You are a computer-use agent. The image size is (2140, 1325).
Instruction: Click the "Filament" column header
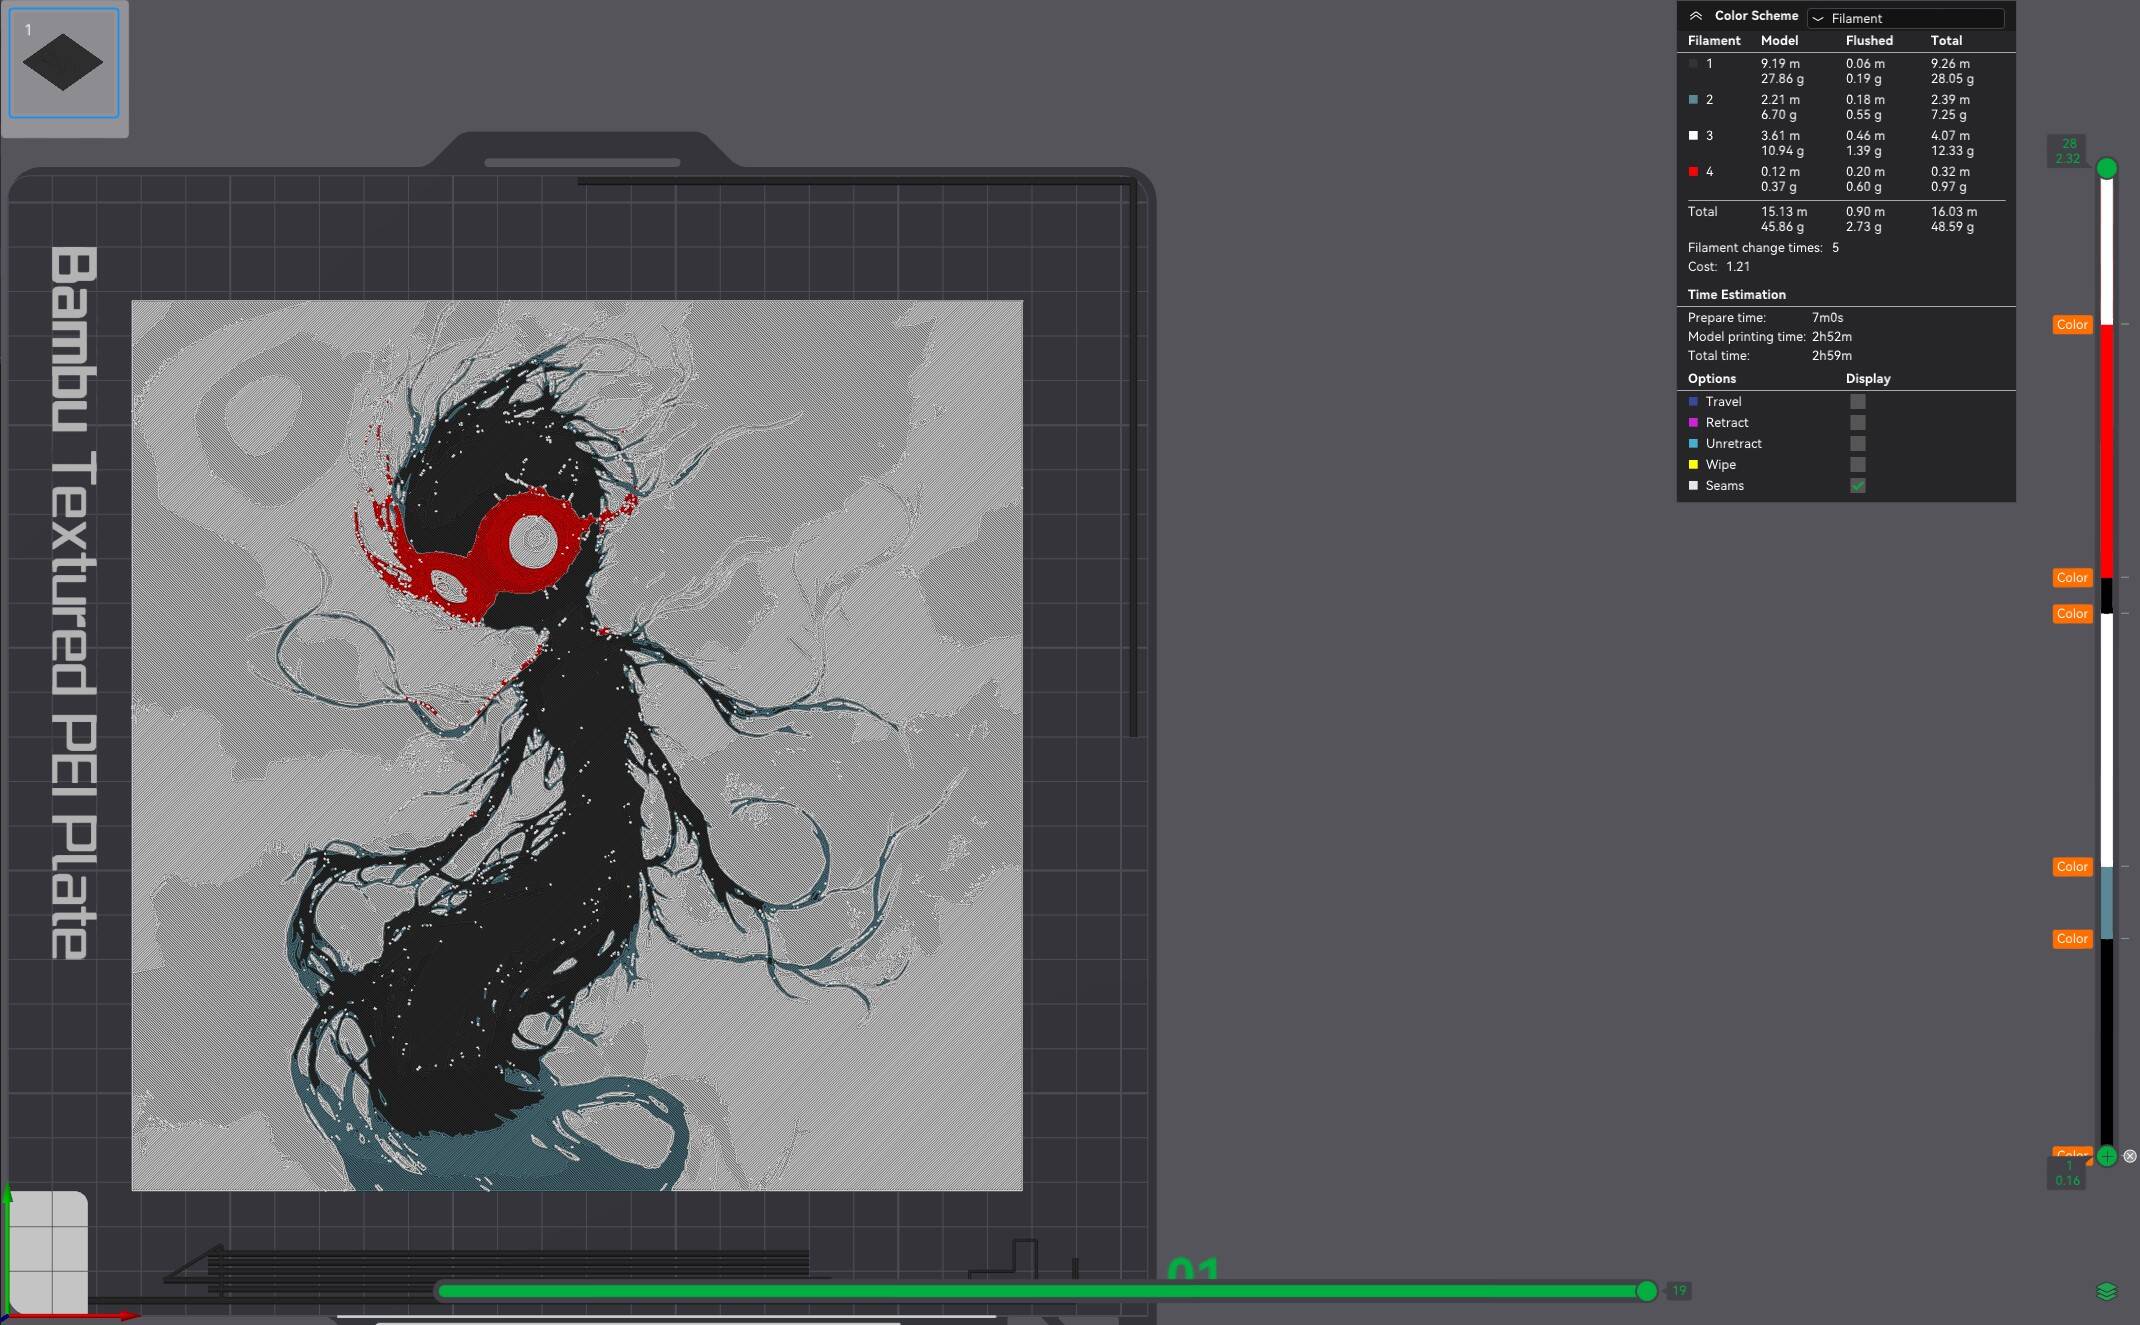(1714, 41)
